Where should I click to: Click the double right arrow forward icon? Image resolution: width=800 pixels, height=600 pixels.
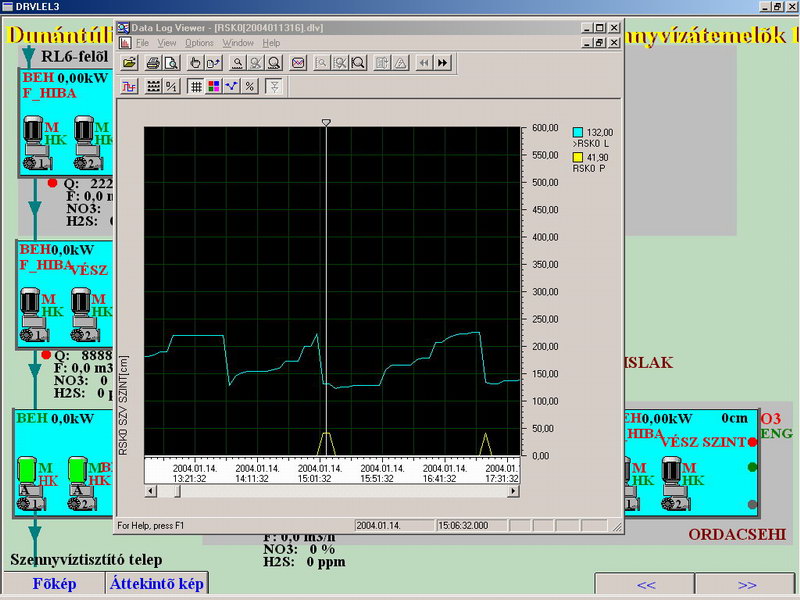pyautogui.click(x=442, y=63)
